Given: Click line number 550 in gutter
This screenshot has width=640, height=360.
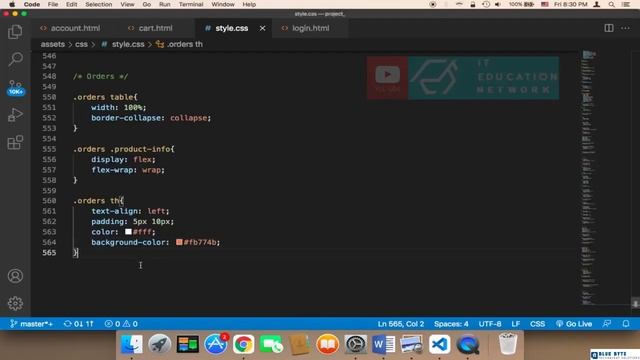Looking at the screenshot, I should click(x=49, y=97).
